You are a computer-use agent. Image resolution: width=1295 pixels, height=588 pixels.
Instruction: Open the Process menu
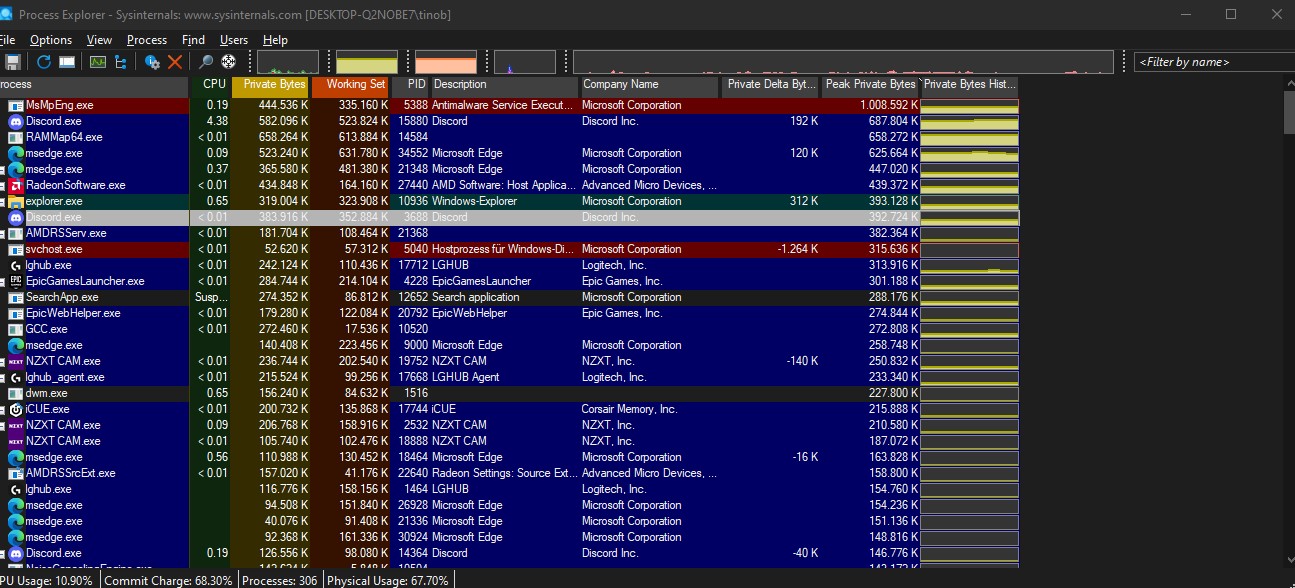pos(147,40)
